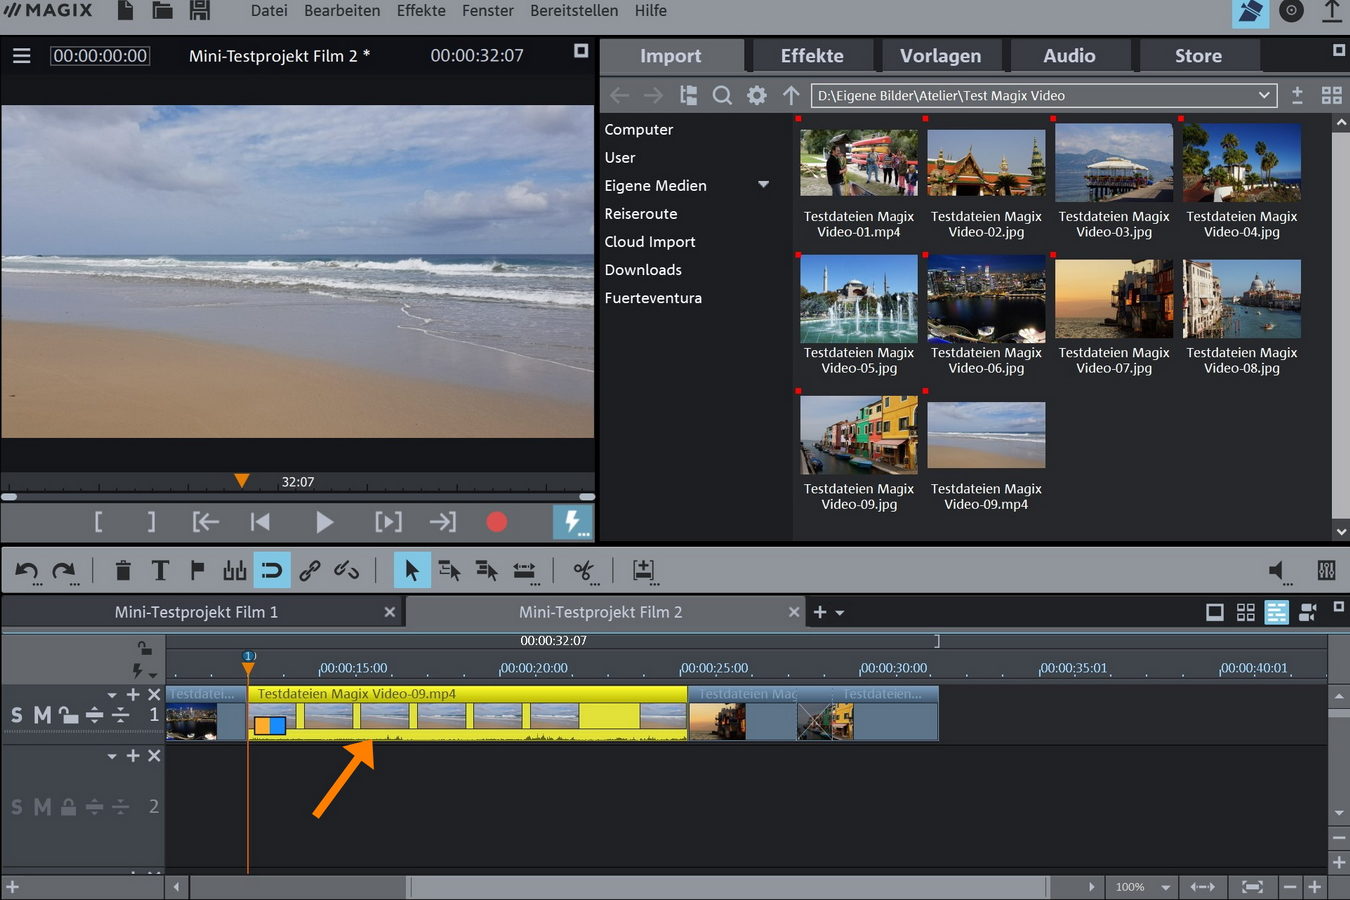The height and width of the screenshot is (900, 1350).
Task: Jump to range start
Action: [x=206, y=521]
